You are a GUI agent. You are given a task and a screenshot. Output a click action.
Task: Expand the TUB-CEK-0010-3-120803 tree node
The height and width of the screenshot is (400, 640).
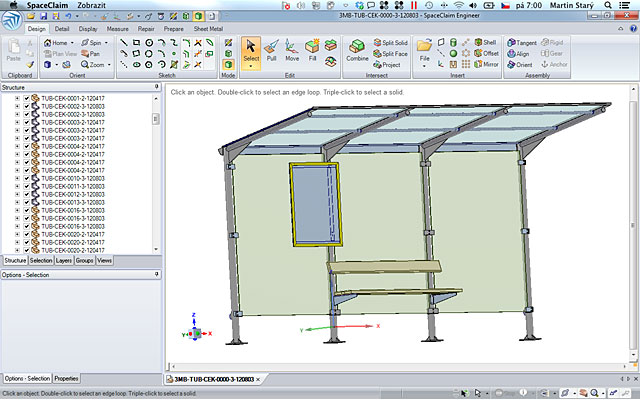point(17,178)
